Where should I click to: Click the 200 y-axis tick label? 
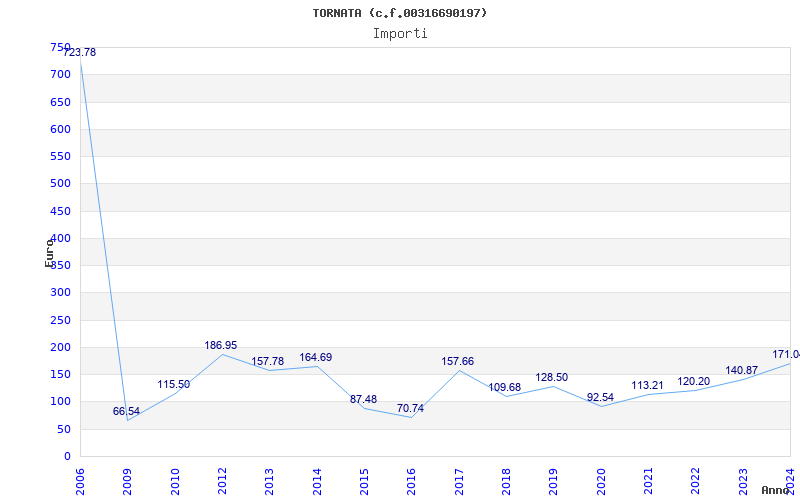pos(60,347)
